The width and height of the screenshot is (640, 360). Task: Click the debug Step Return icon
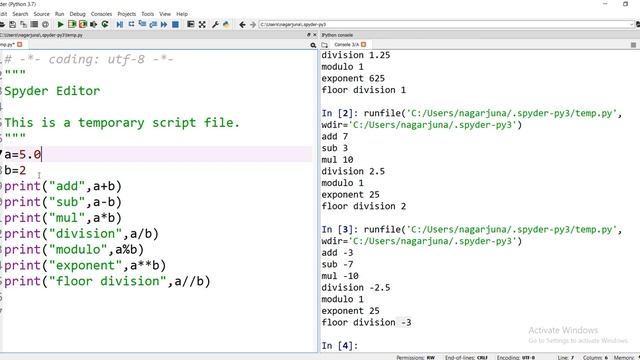153,24
